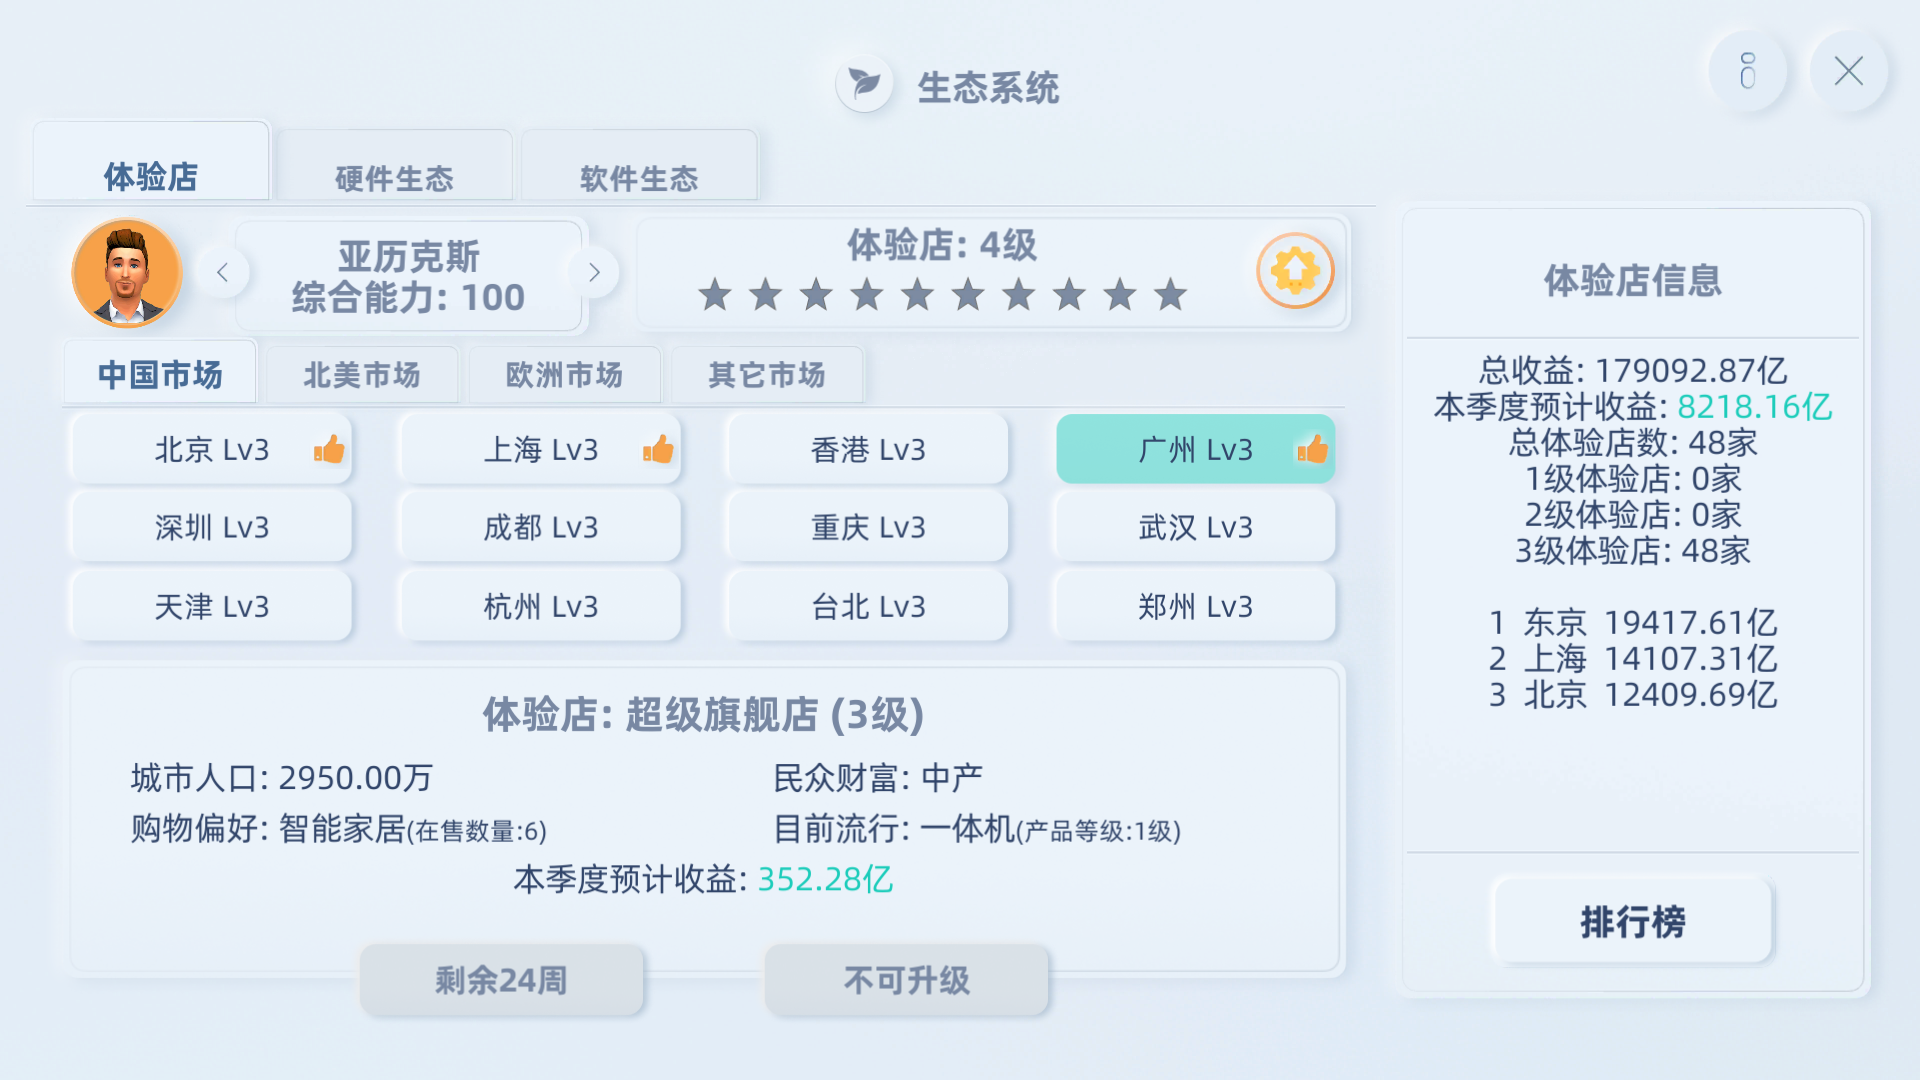
Task: Select the 欧洲市场 tab
Action: 564,375
